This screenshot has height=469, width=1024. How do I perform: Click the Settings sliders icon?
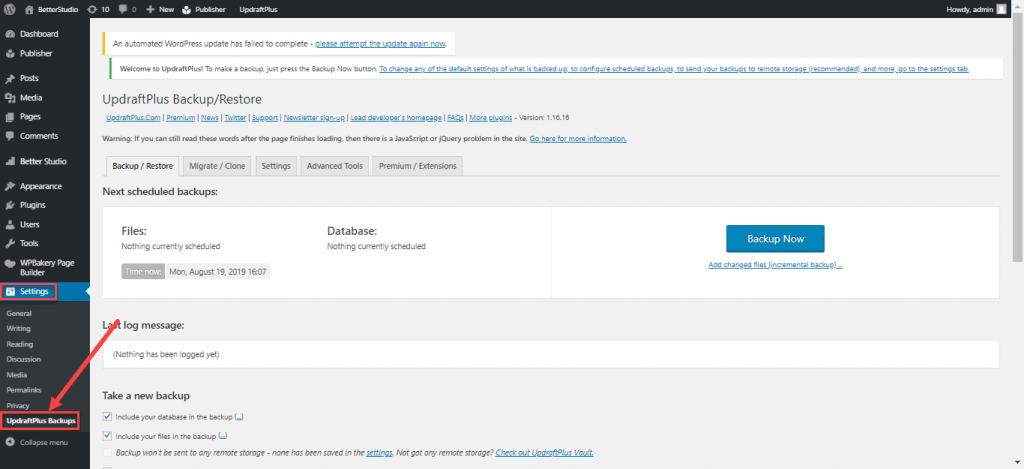click(x=10, y=291)
